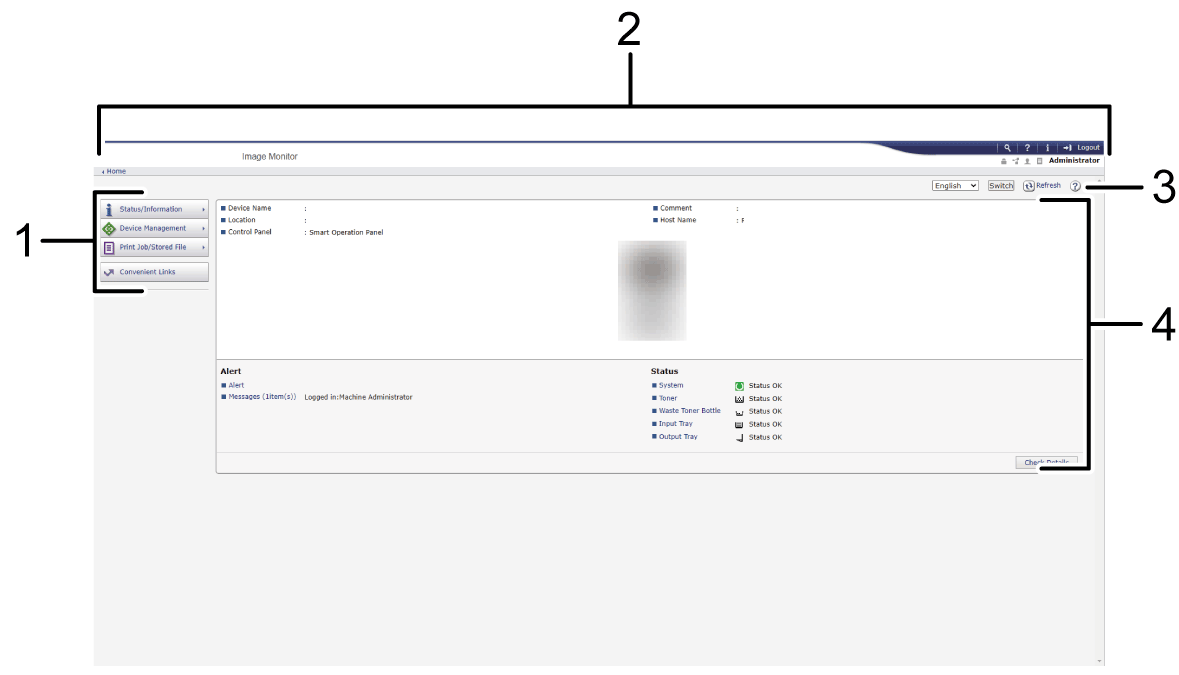Click the circular Refresh icon

tap(1028, 186)
